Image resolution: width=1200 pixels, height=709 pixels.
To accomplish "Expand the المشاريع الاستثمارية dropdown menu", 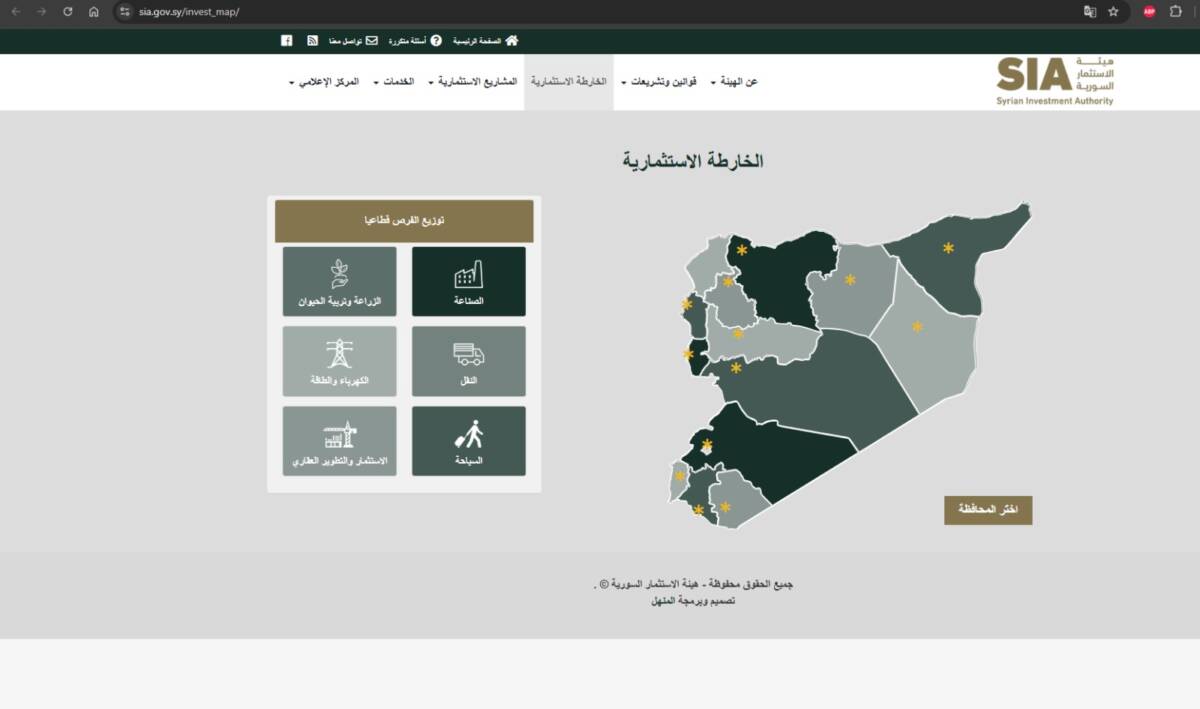I will [x=473, y=82].
